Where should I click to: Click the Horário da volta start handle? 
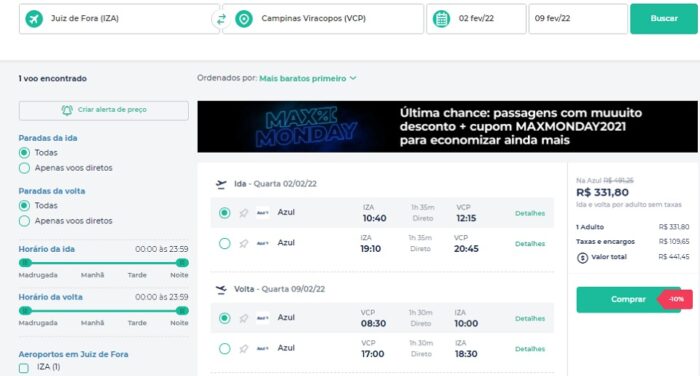tap(25, 310)
